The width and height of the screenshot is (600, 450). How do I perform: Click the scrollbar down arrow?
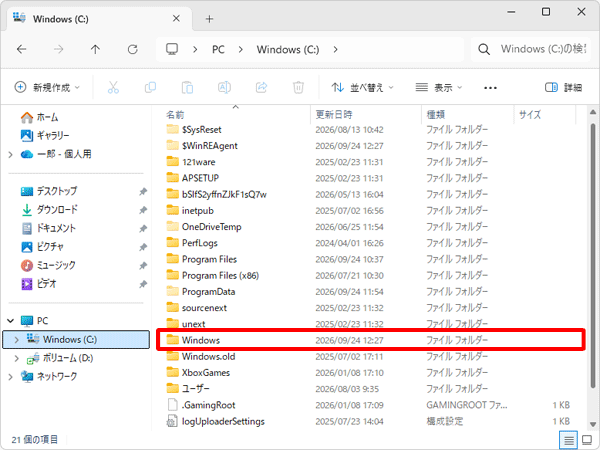click(x=592, y=424)
